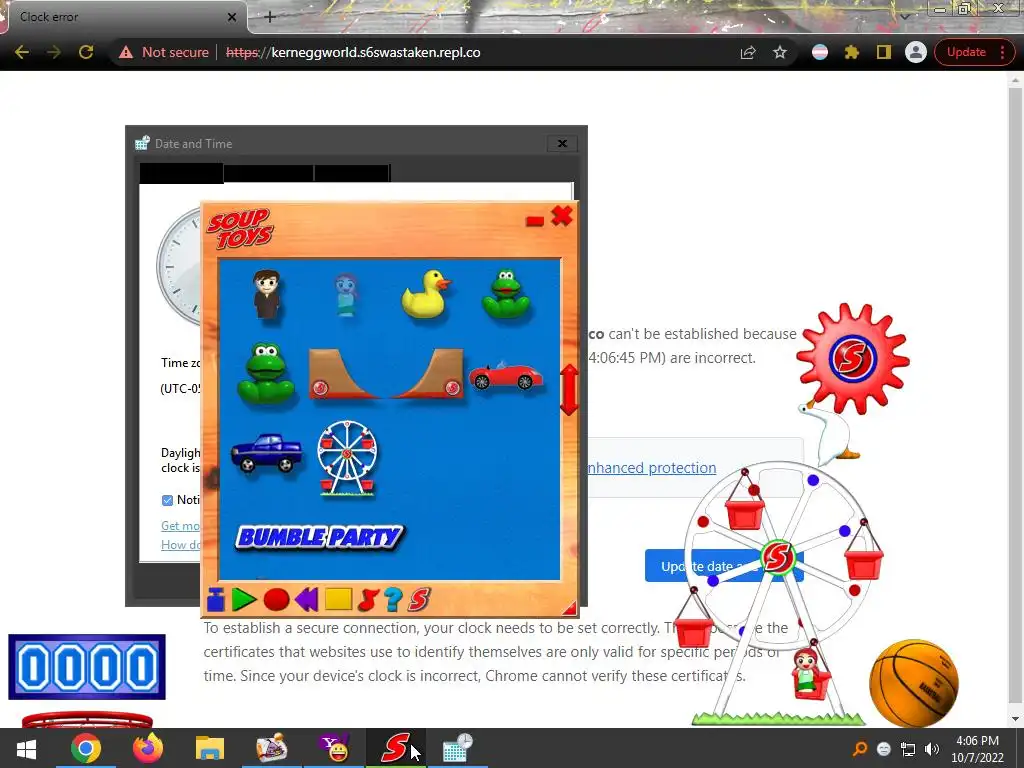The height and width of the screenshot is (768, 1024).
Task: Open File Explorer from the taskbar
Action: (210, 748)
